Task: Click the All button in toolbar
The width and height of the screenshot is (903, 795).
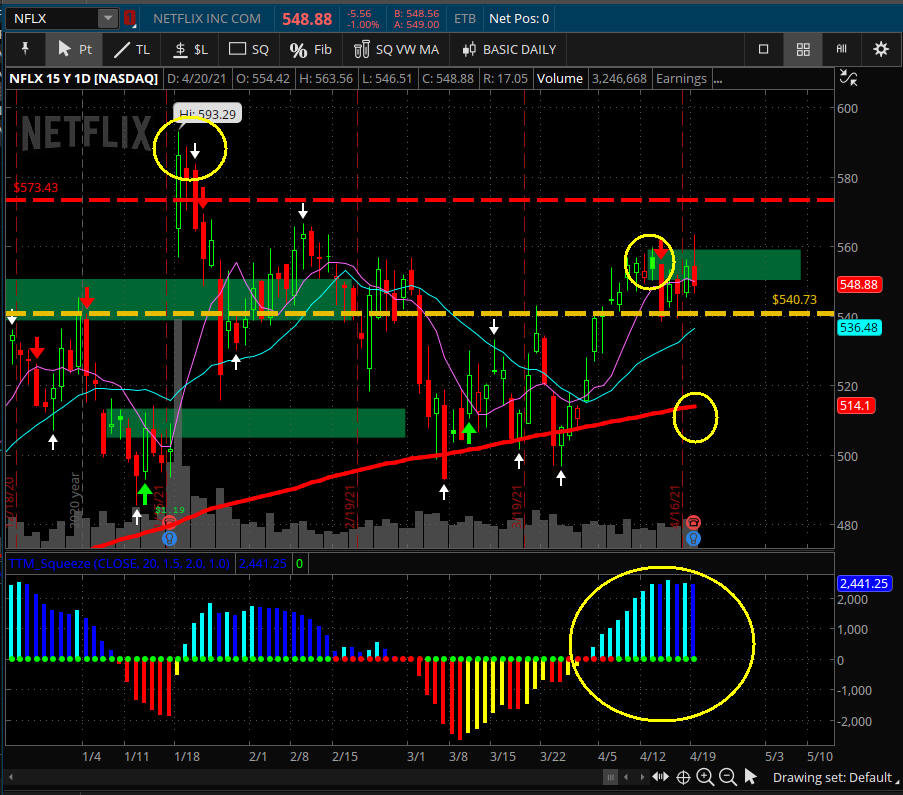Action: click(x=841, y=49)
